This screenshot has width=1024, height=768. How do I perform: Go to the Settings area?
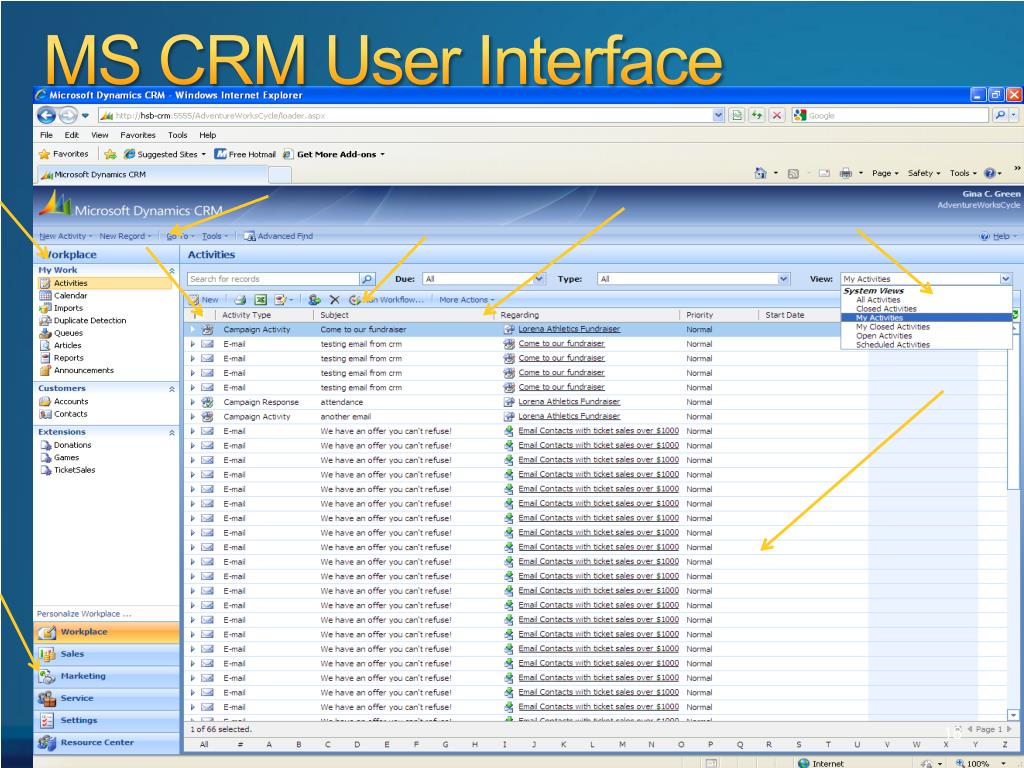[x=106, y=720]
